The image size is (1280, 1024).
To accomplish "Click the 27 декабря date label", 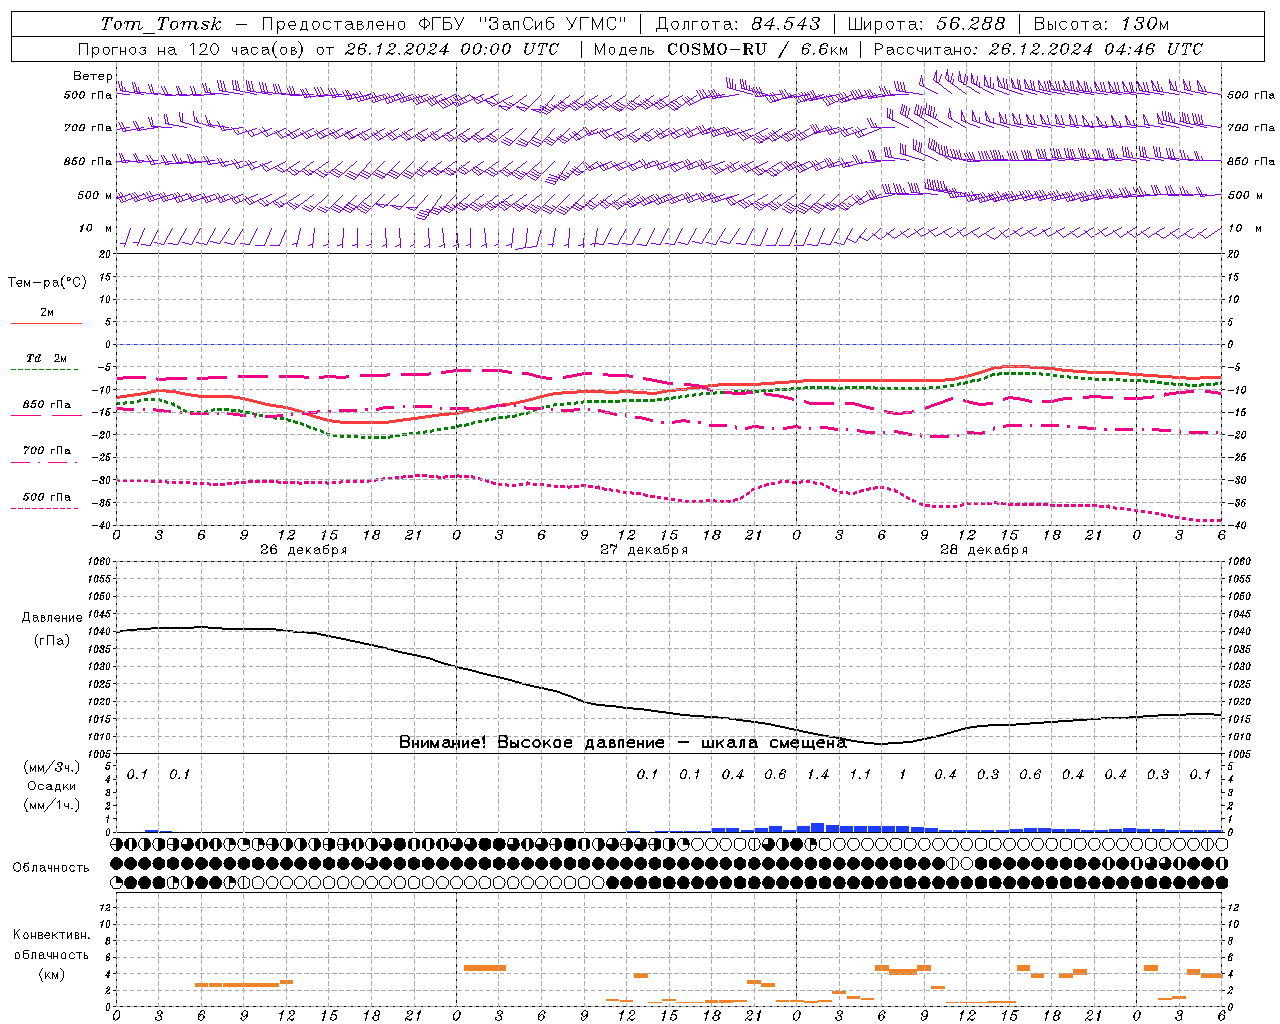I will [643, 550].
